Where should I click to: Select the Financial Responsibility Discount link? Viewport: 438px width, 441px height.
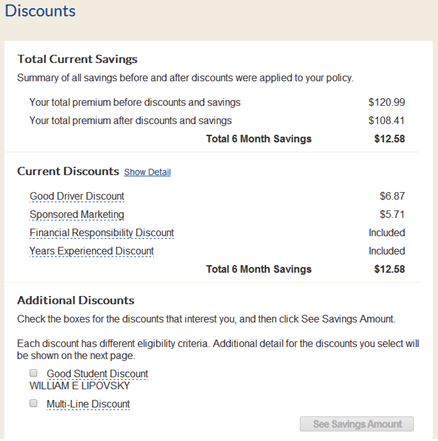coord(102,233)
